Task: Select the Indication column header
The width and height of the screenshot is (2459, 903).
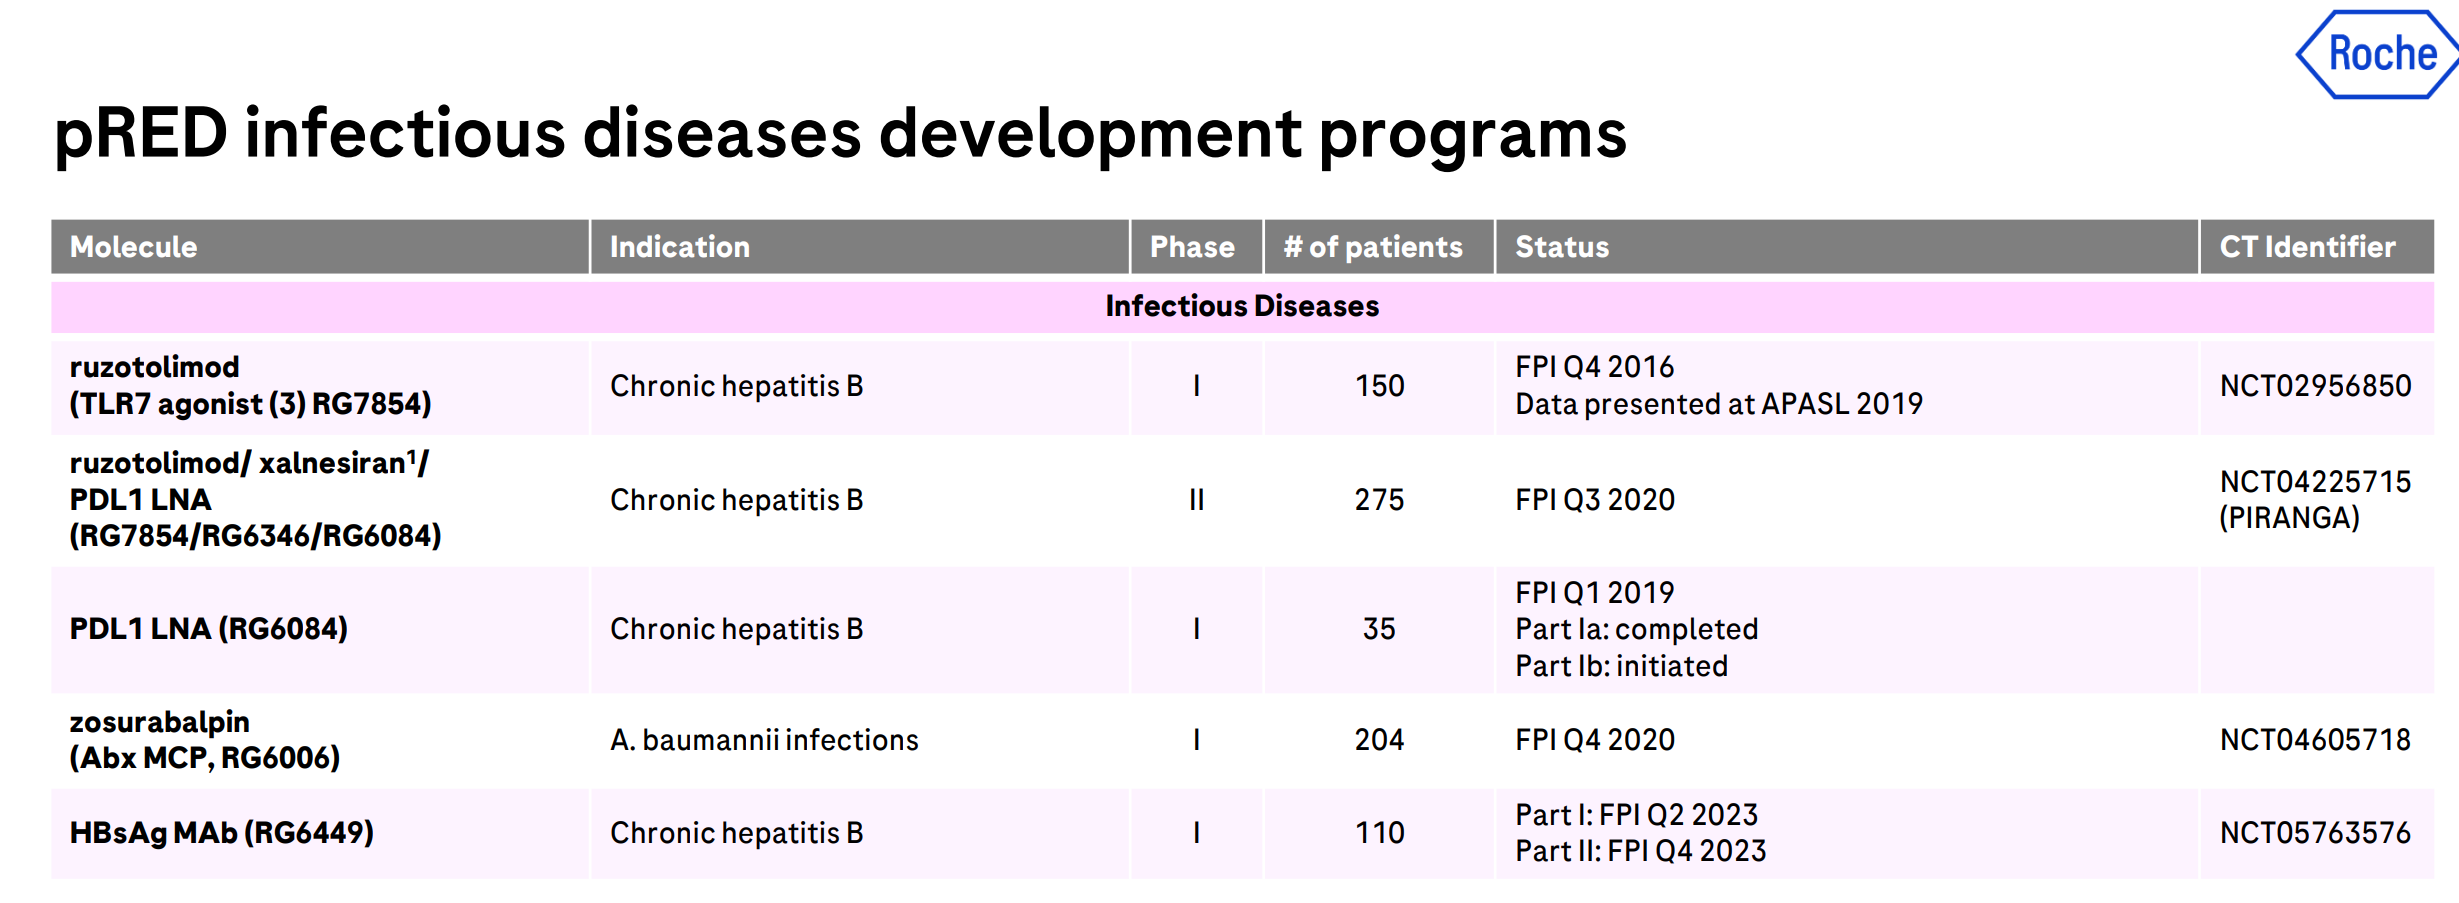Action: pos(679,247)
